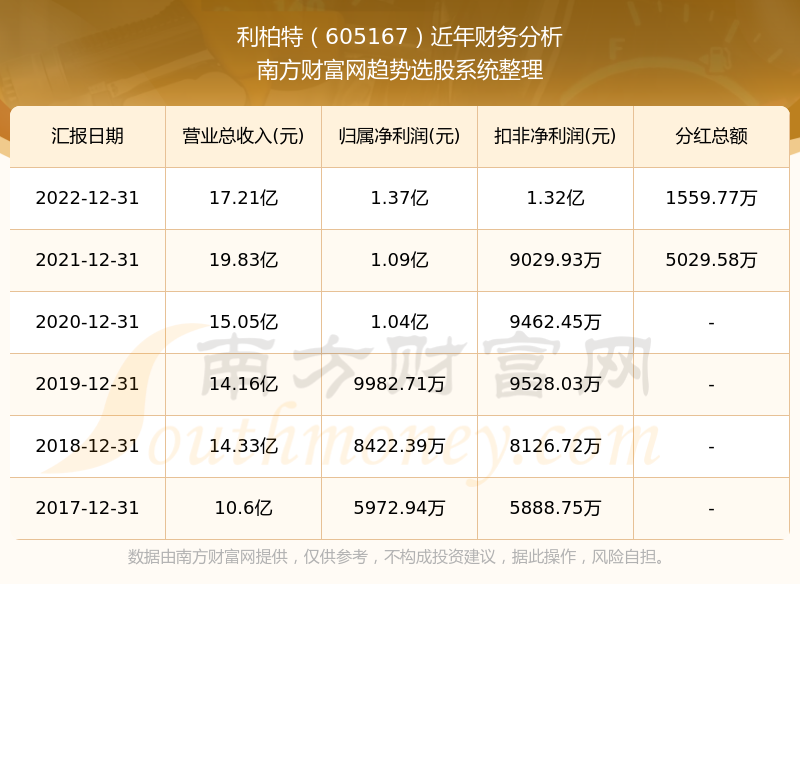
Task: Select adjusted profit value 1.32亿
Action: pos(555,198)
